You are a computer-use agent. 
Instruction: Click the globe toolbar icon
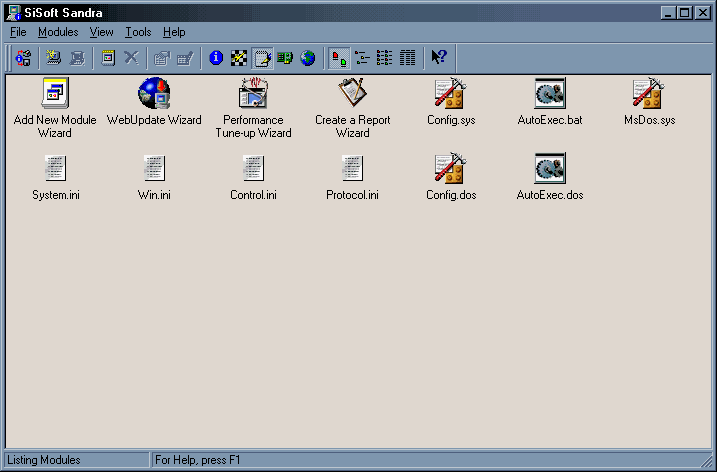click(x=308, y=58)
